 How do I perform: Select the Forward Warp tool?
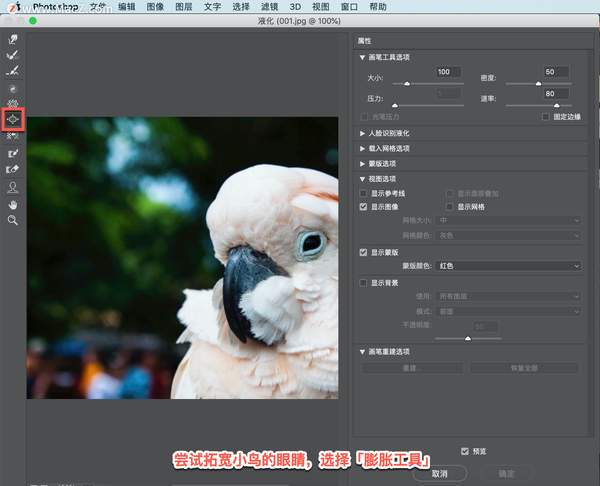13,39
